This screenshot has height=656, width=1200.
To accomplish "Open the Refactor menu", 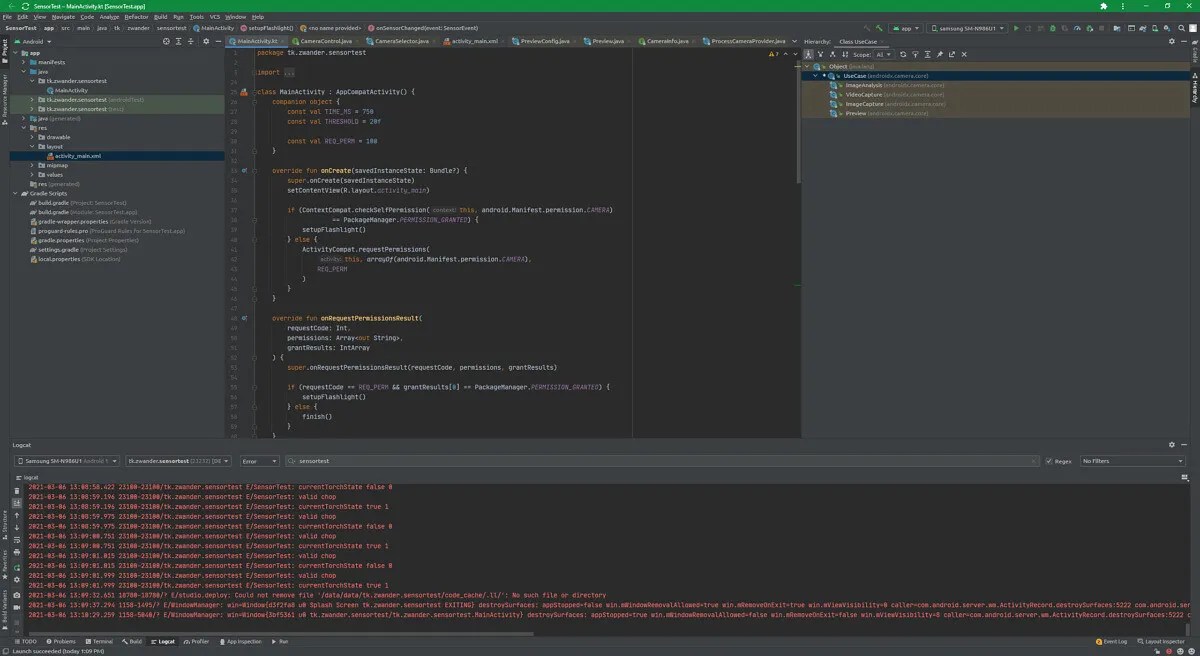I will tap(136, 17).
